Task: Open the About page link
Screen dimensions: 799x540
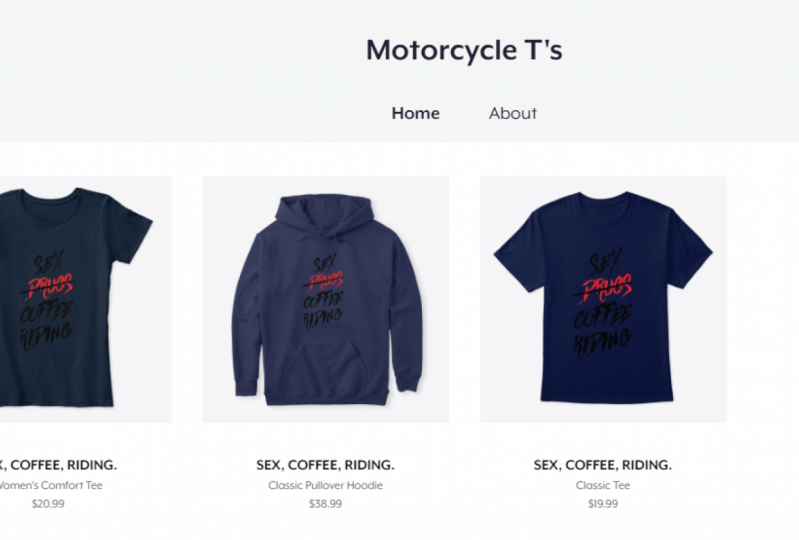Action: click(x=513, y=113)
